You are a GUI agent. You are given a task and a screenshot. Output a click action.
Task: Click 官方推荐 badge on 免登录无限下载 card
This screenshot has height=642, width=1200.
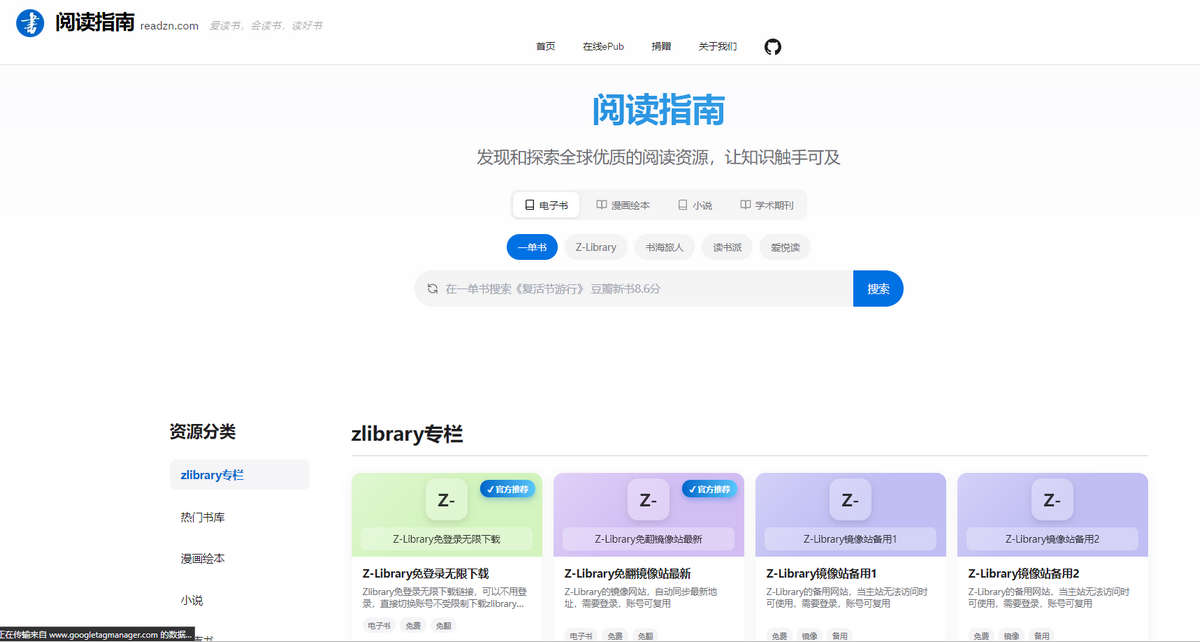(x=508, y=489)
